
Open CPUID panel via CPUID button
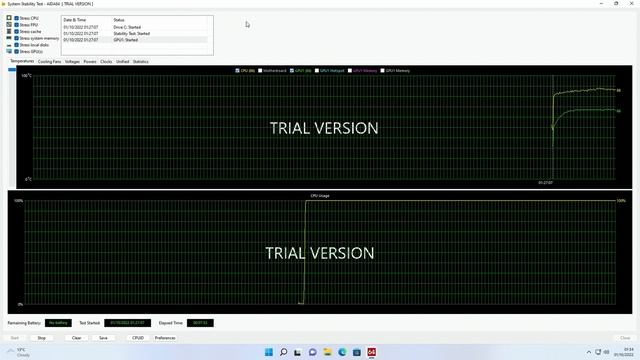138,338
